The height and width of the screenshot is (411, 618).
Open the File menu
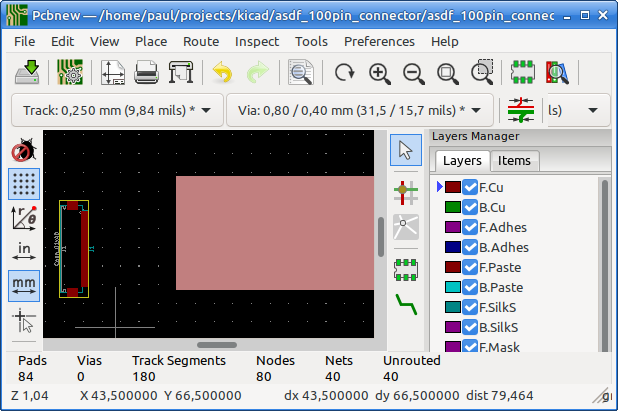point(24,41)
